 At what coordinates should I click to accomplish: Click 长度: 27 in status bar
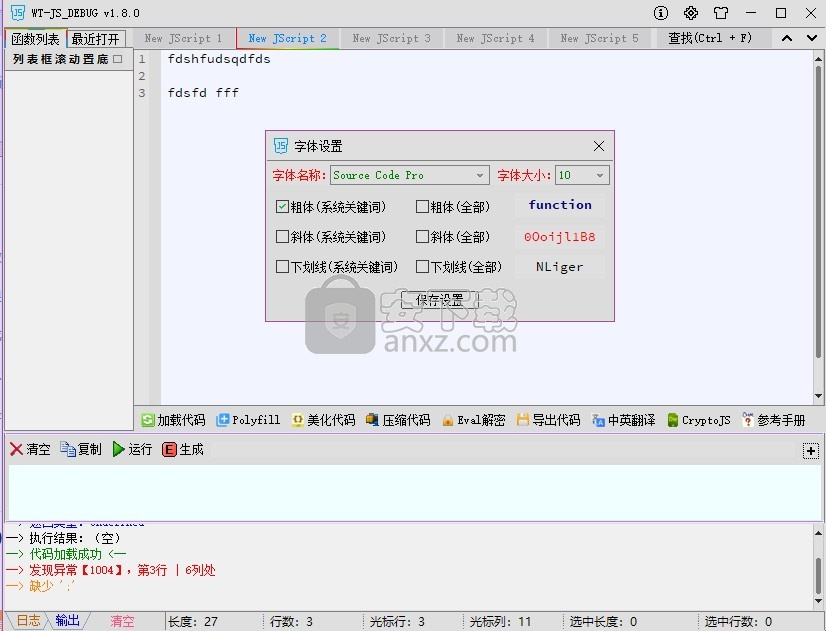pyautogui.click(x=192, y=622)
